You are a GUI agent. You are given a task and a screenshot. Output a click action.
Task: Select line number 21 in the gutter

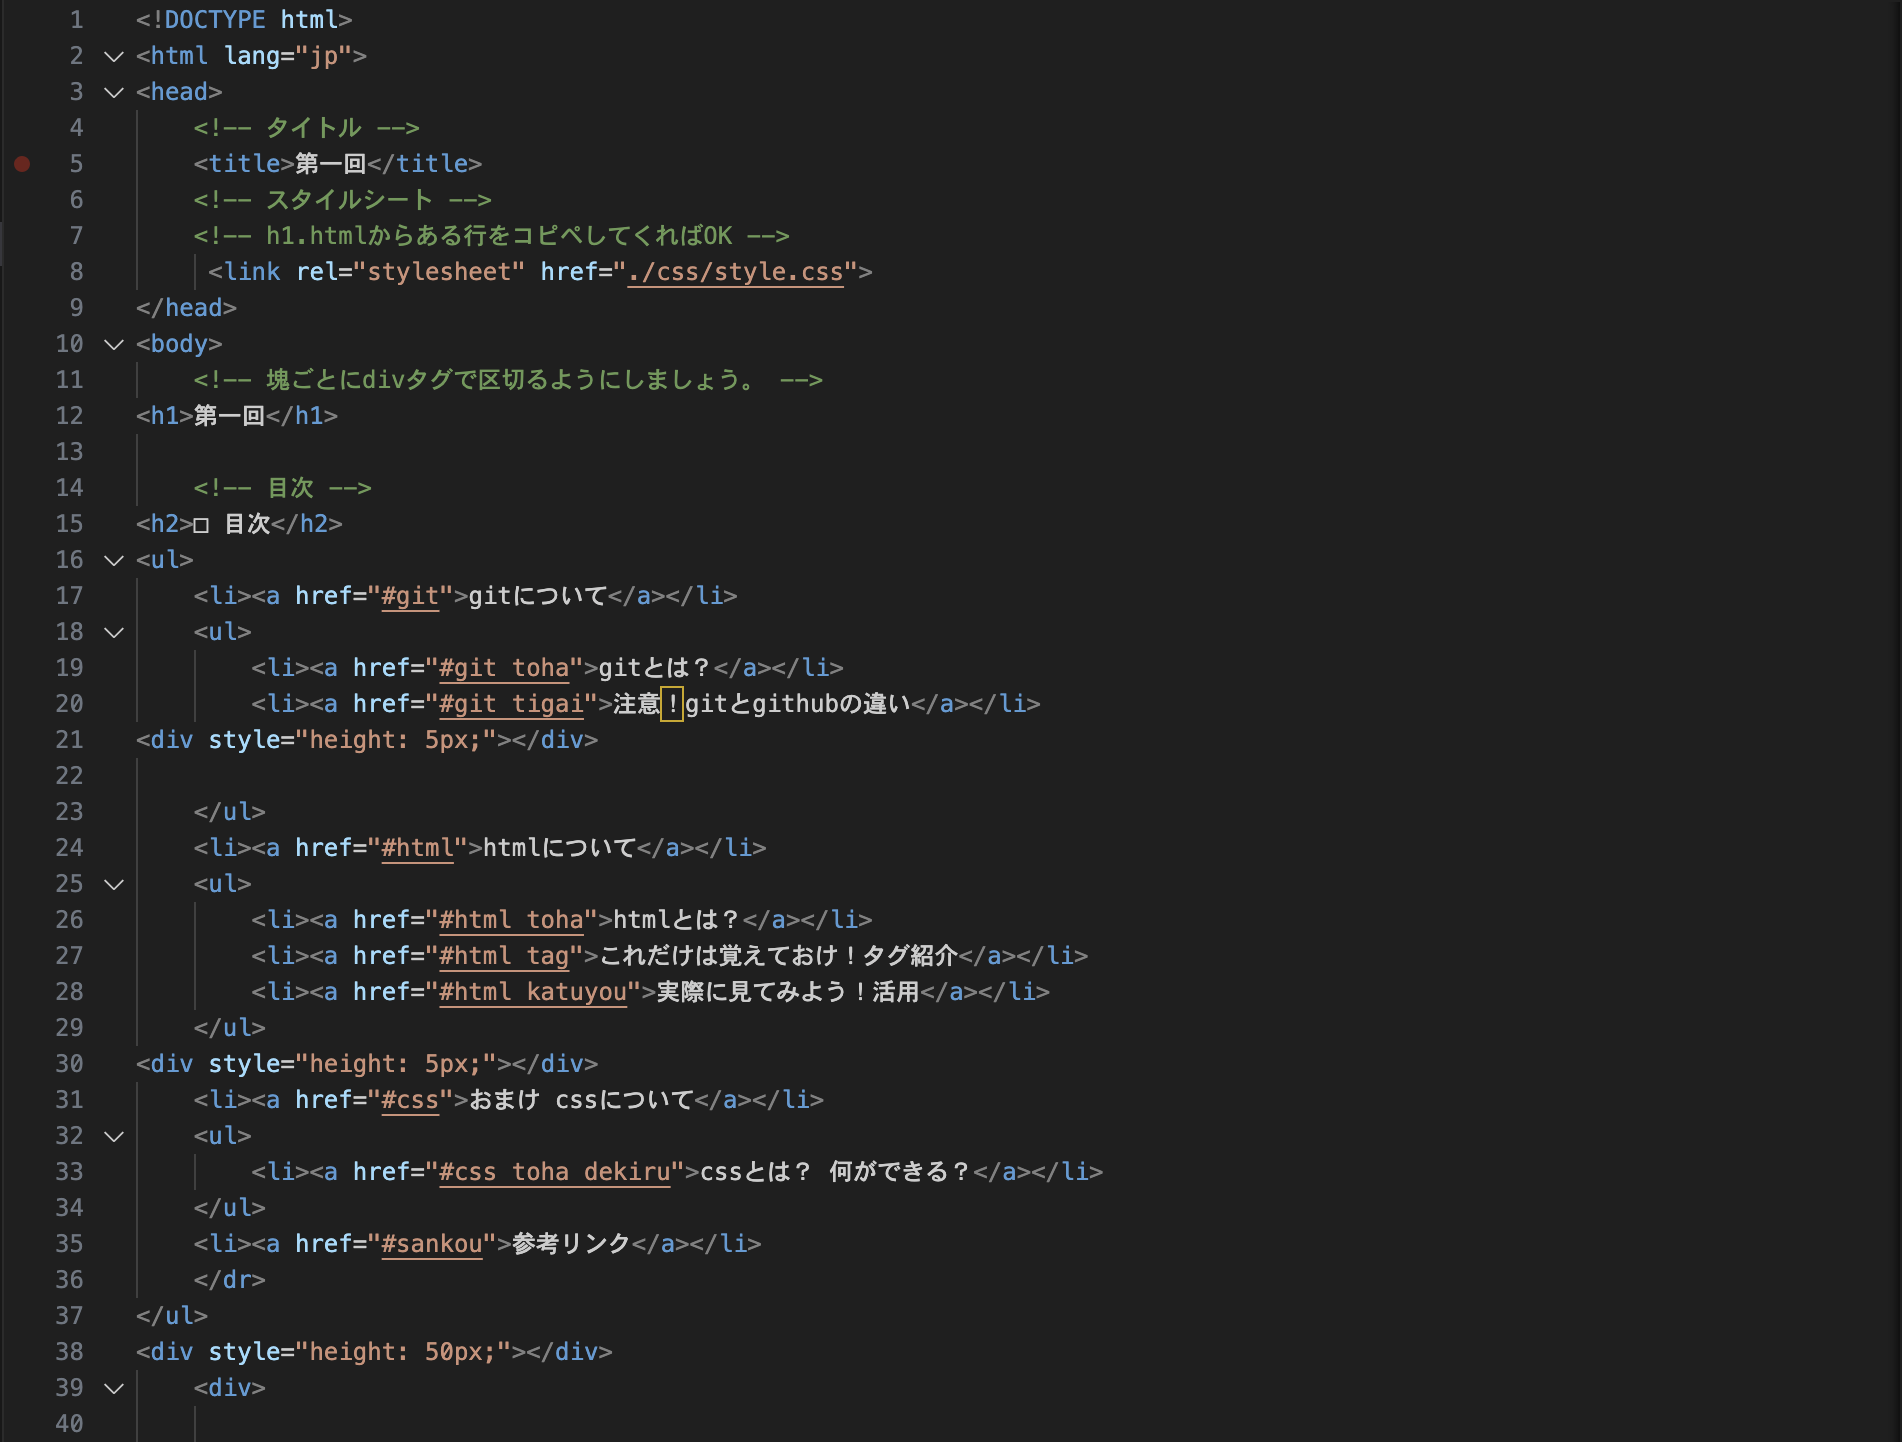[69, 740]
